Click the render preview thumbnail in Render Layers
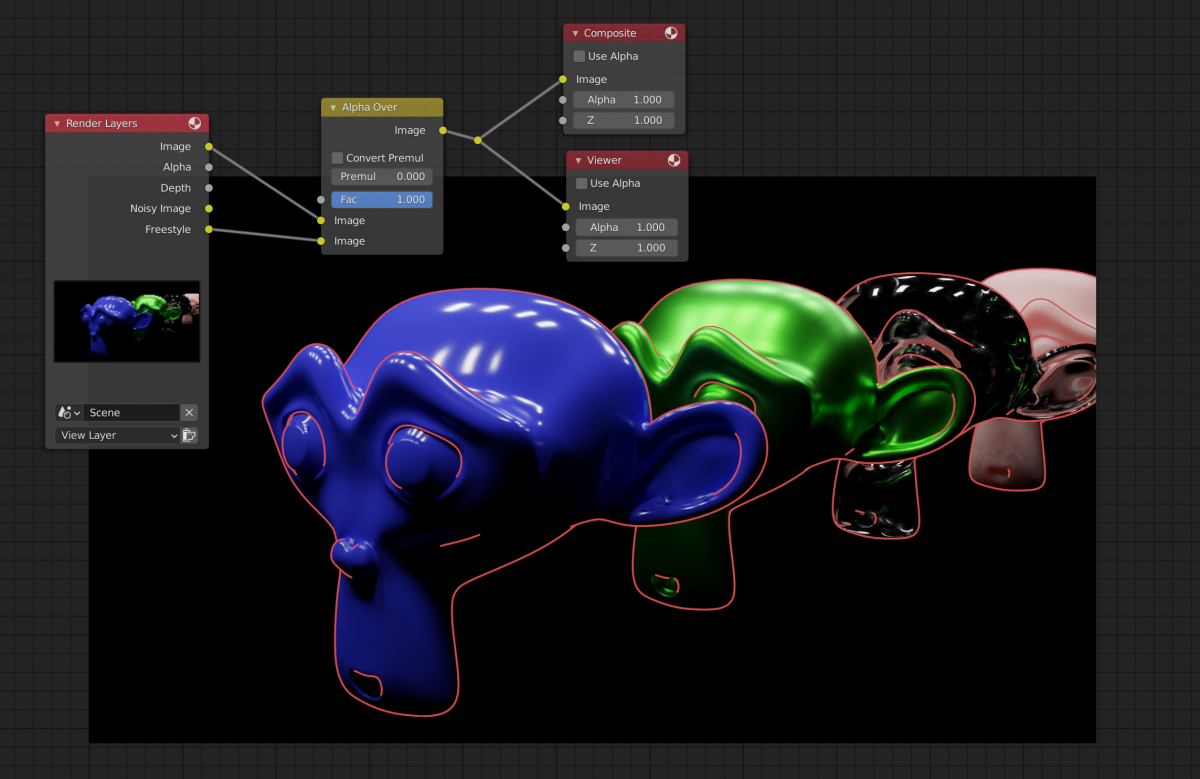 pos(127,321)
